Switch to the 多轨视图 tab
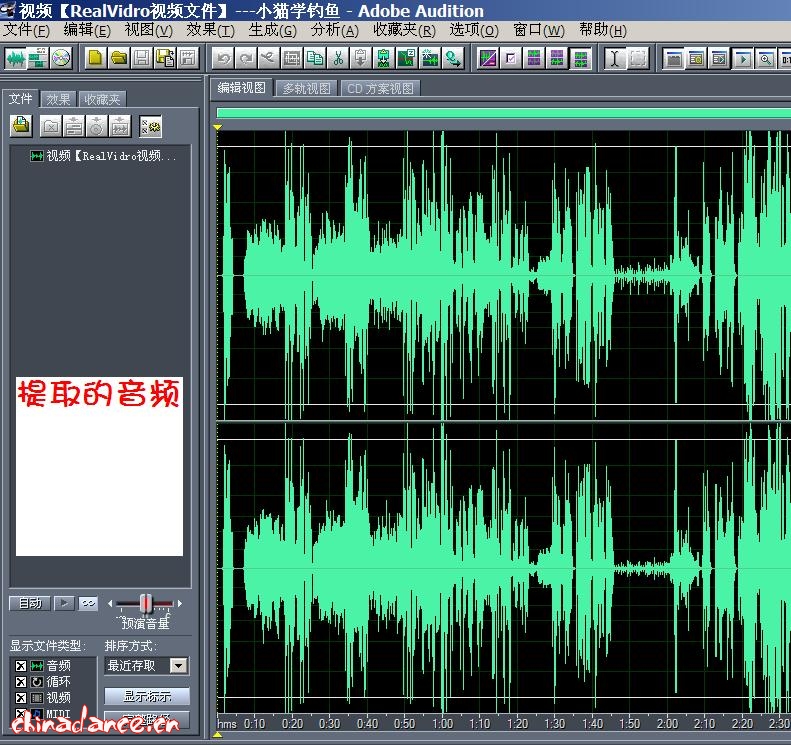 coord(306,88)
